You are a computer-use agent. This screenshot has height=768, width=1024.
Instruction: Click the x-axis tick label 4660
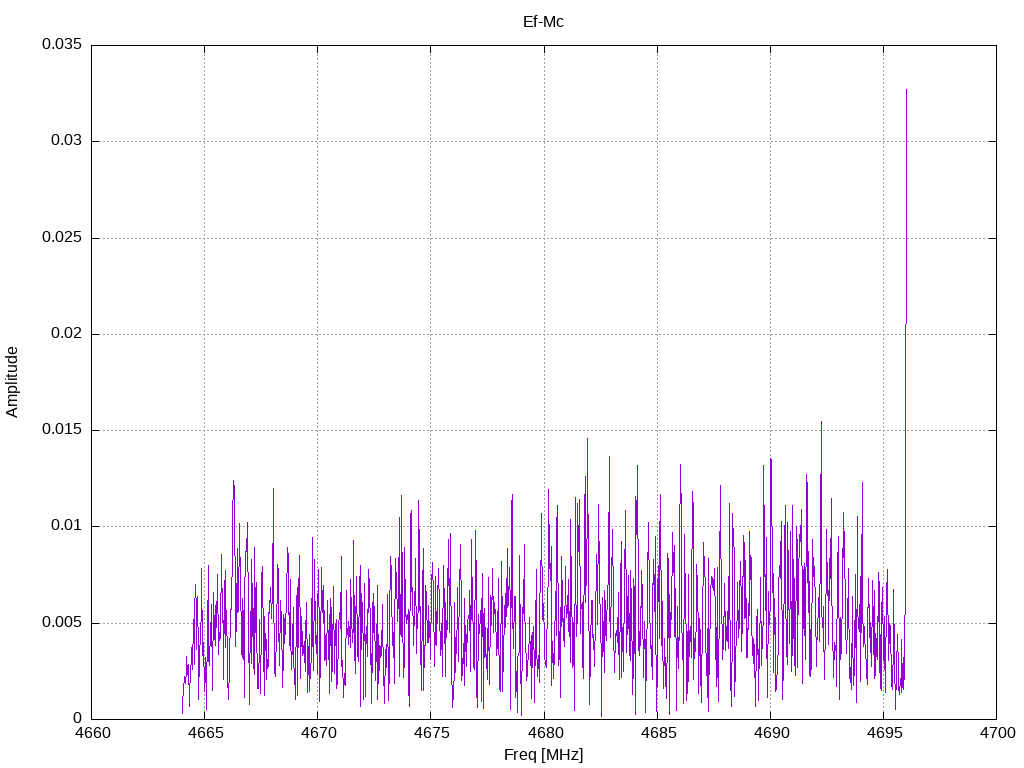(x=92, y=733)
